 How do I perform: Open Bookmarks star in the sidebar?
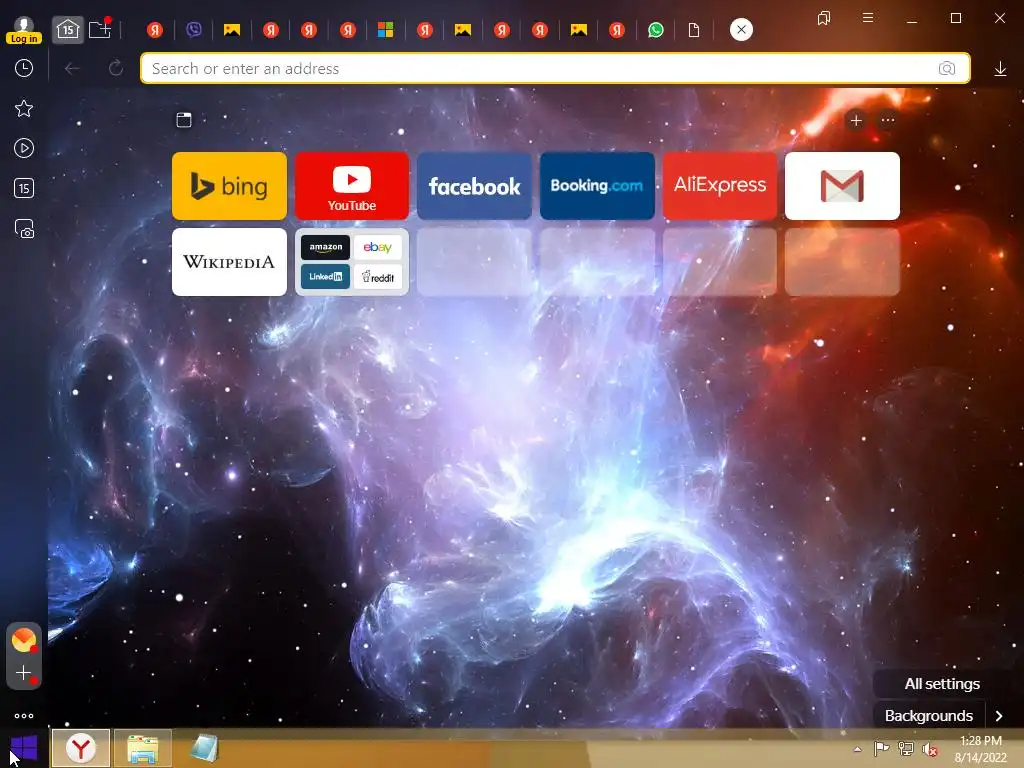[24, 108]
